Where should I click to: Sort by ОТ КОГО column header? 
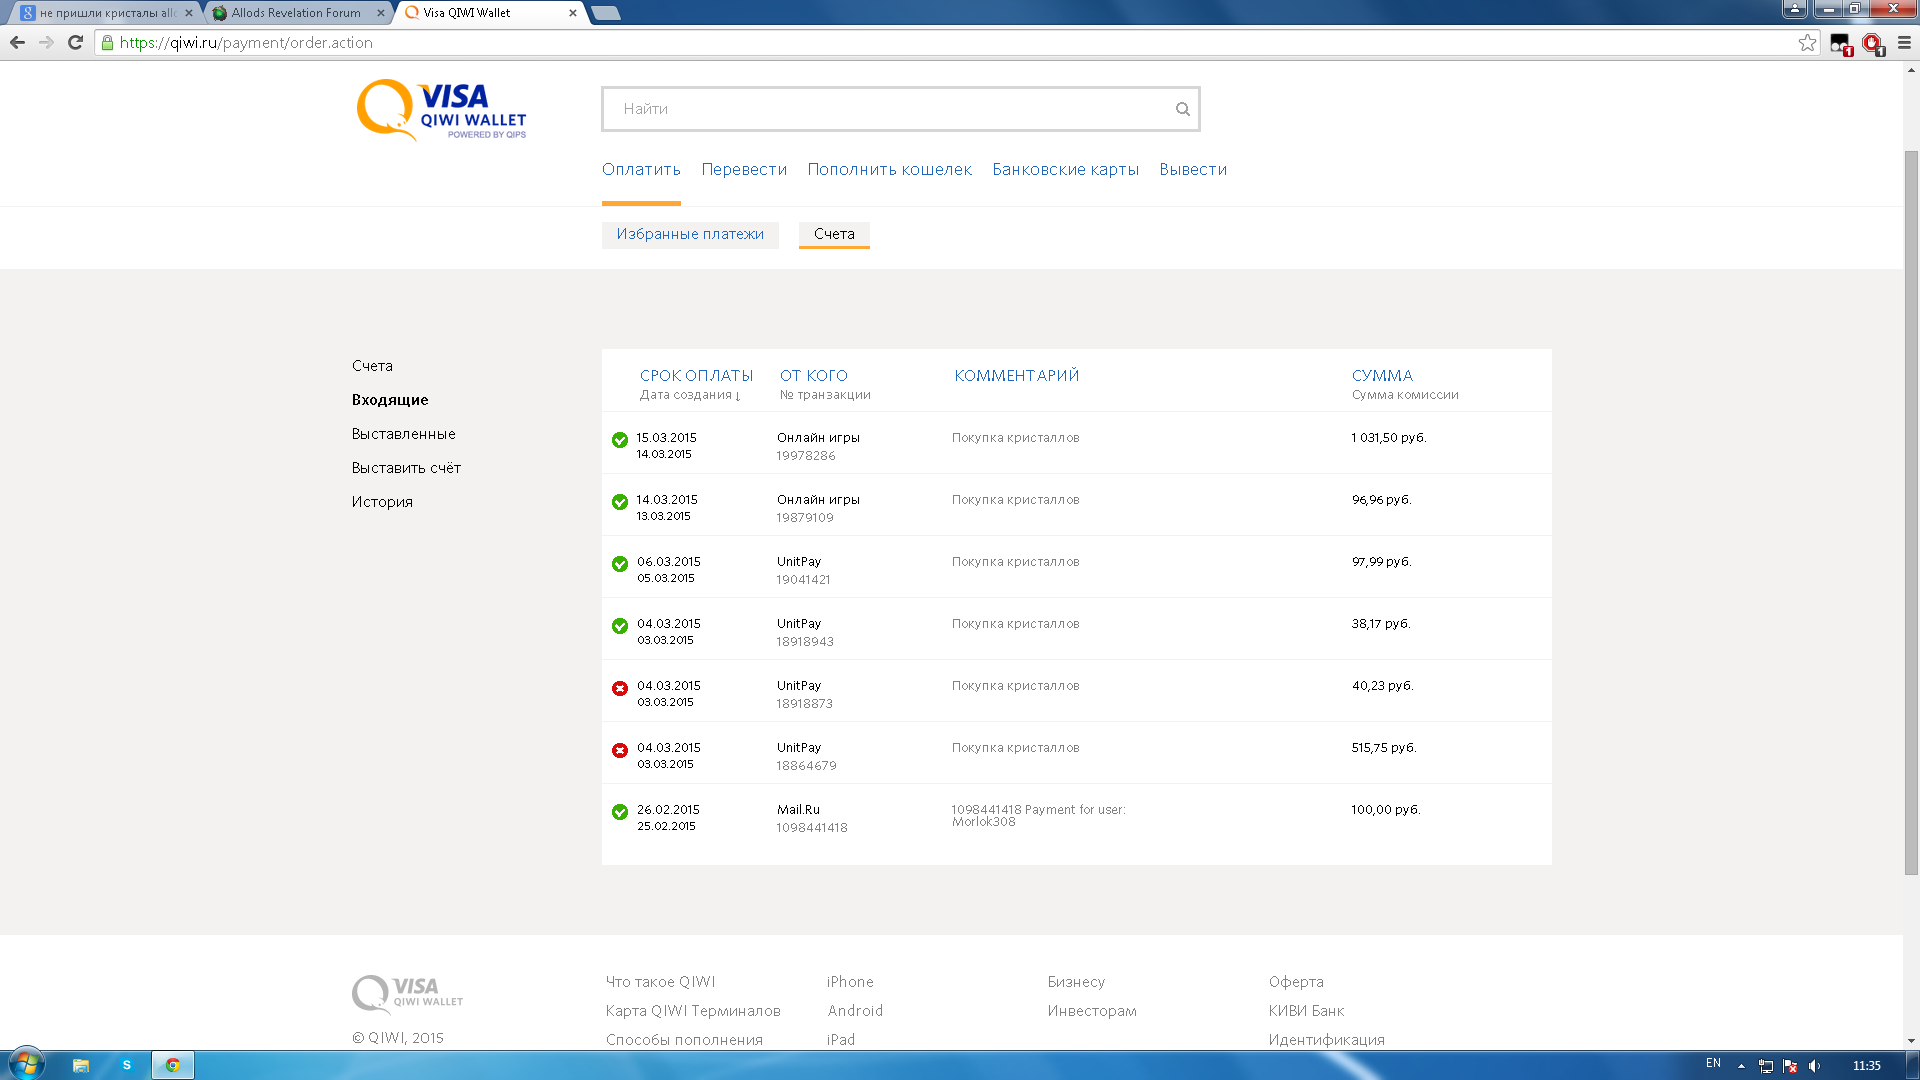click(814, 376)
